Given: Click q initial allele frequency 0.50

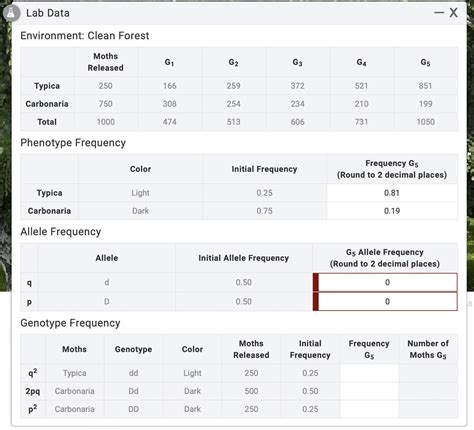Looking at the screenshot, I should click(244, 282).
